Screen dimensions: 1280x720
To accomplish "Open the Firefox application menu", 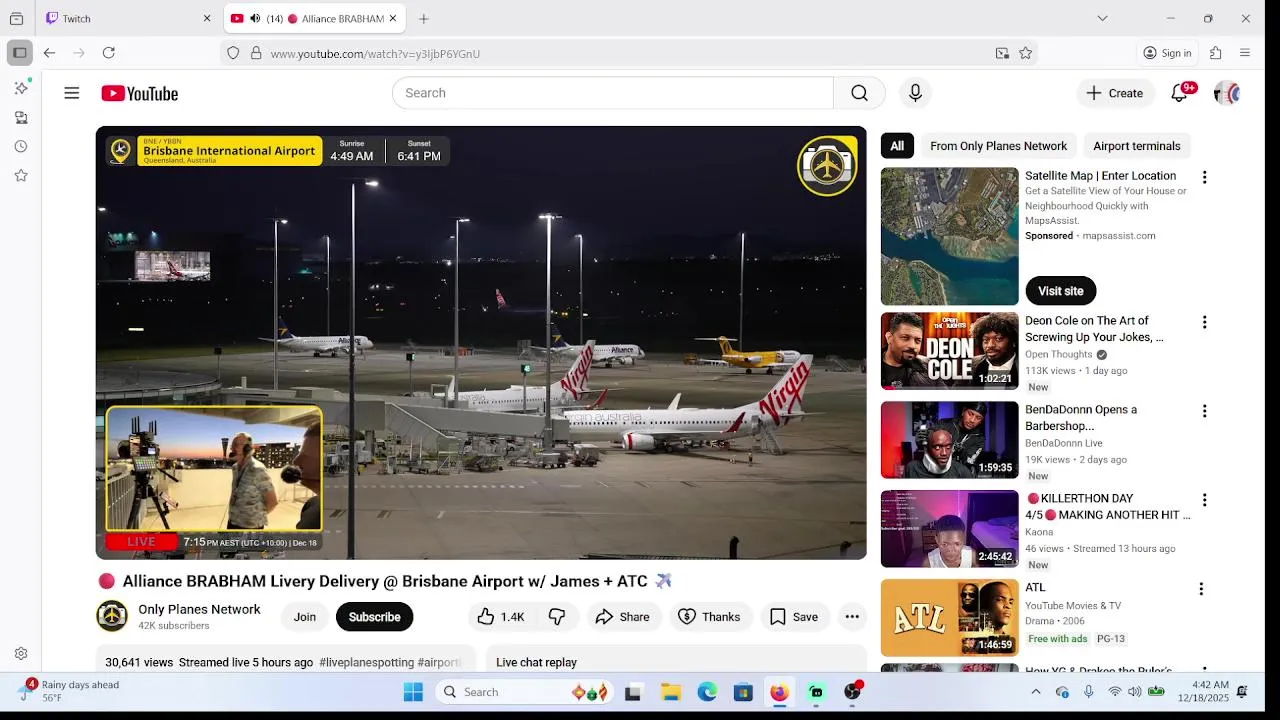I will (x=1245, y=53).
